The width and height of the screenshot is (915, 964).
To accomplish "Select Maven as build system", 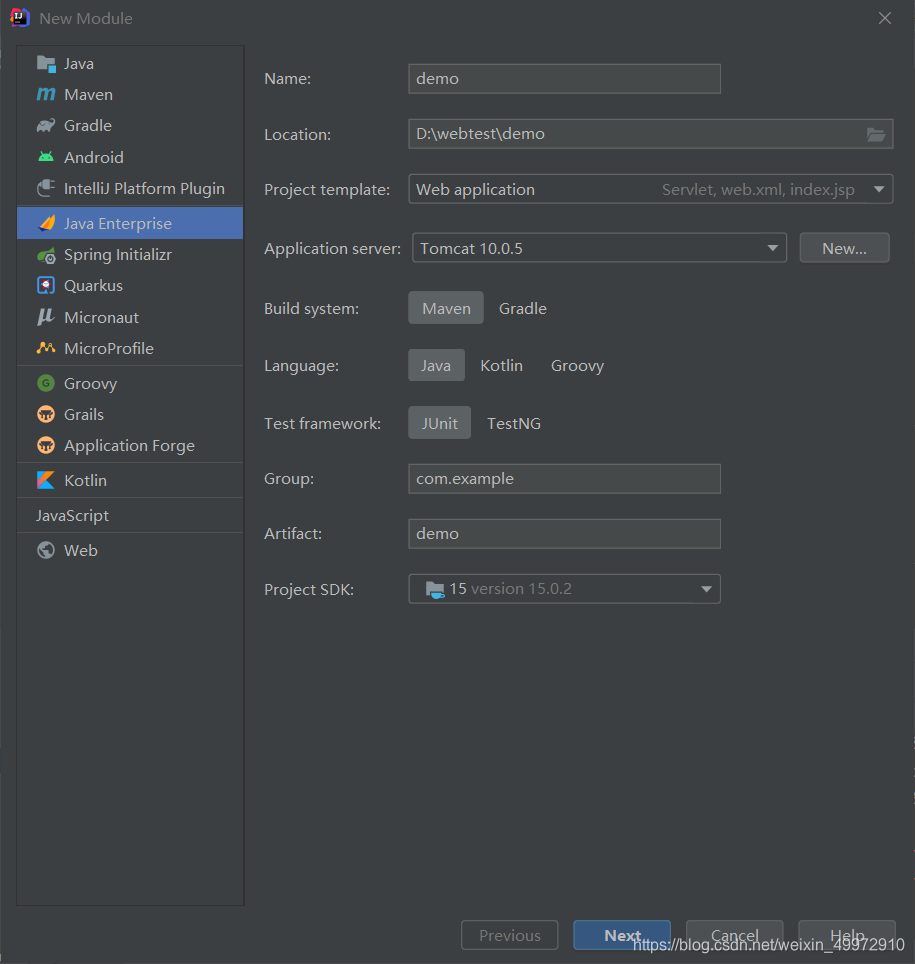I will click(446, 308).
